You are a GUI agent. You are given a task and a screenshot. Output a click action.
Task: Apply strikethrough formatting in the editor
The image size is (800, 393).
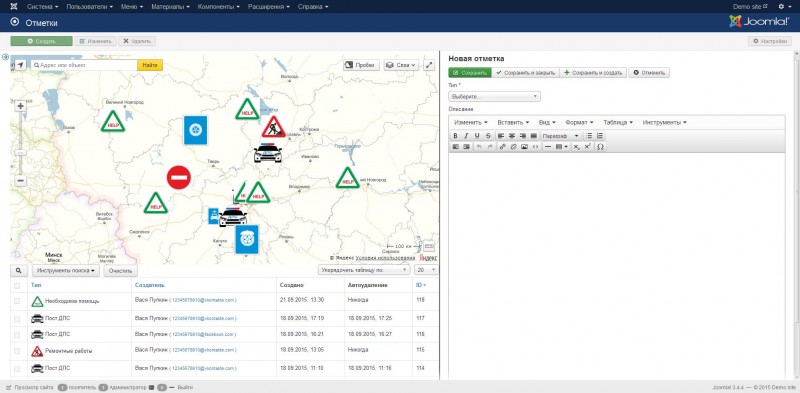pyautogui.click(x=488, y=136)
